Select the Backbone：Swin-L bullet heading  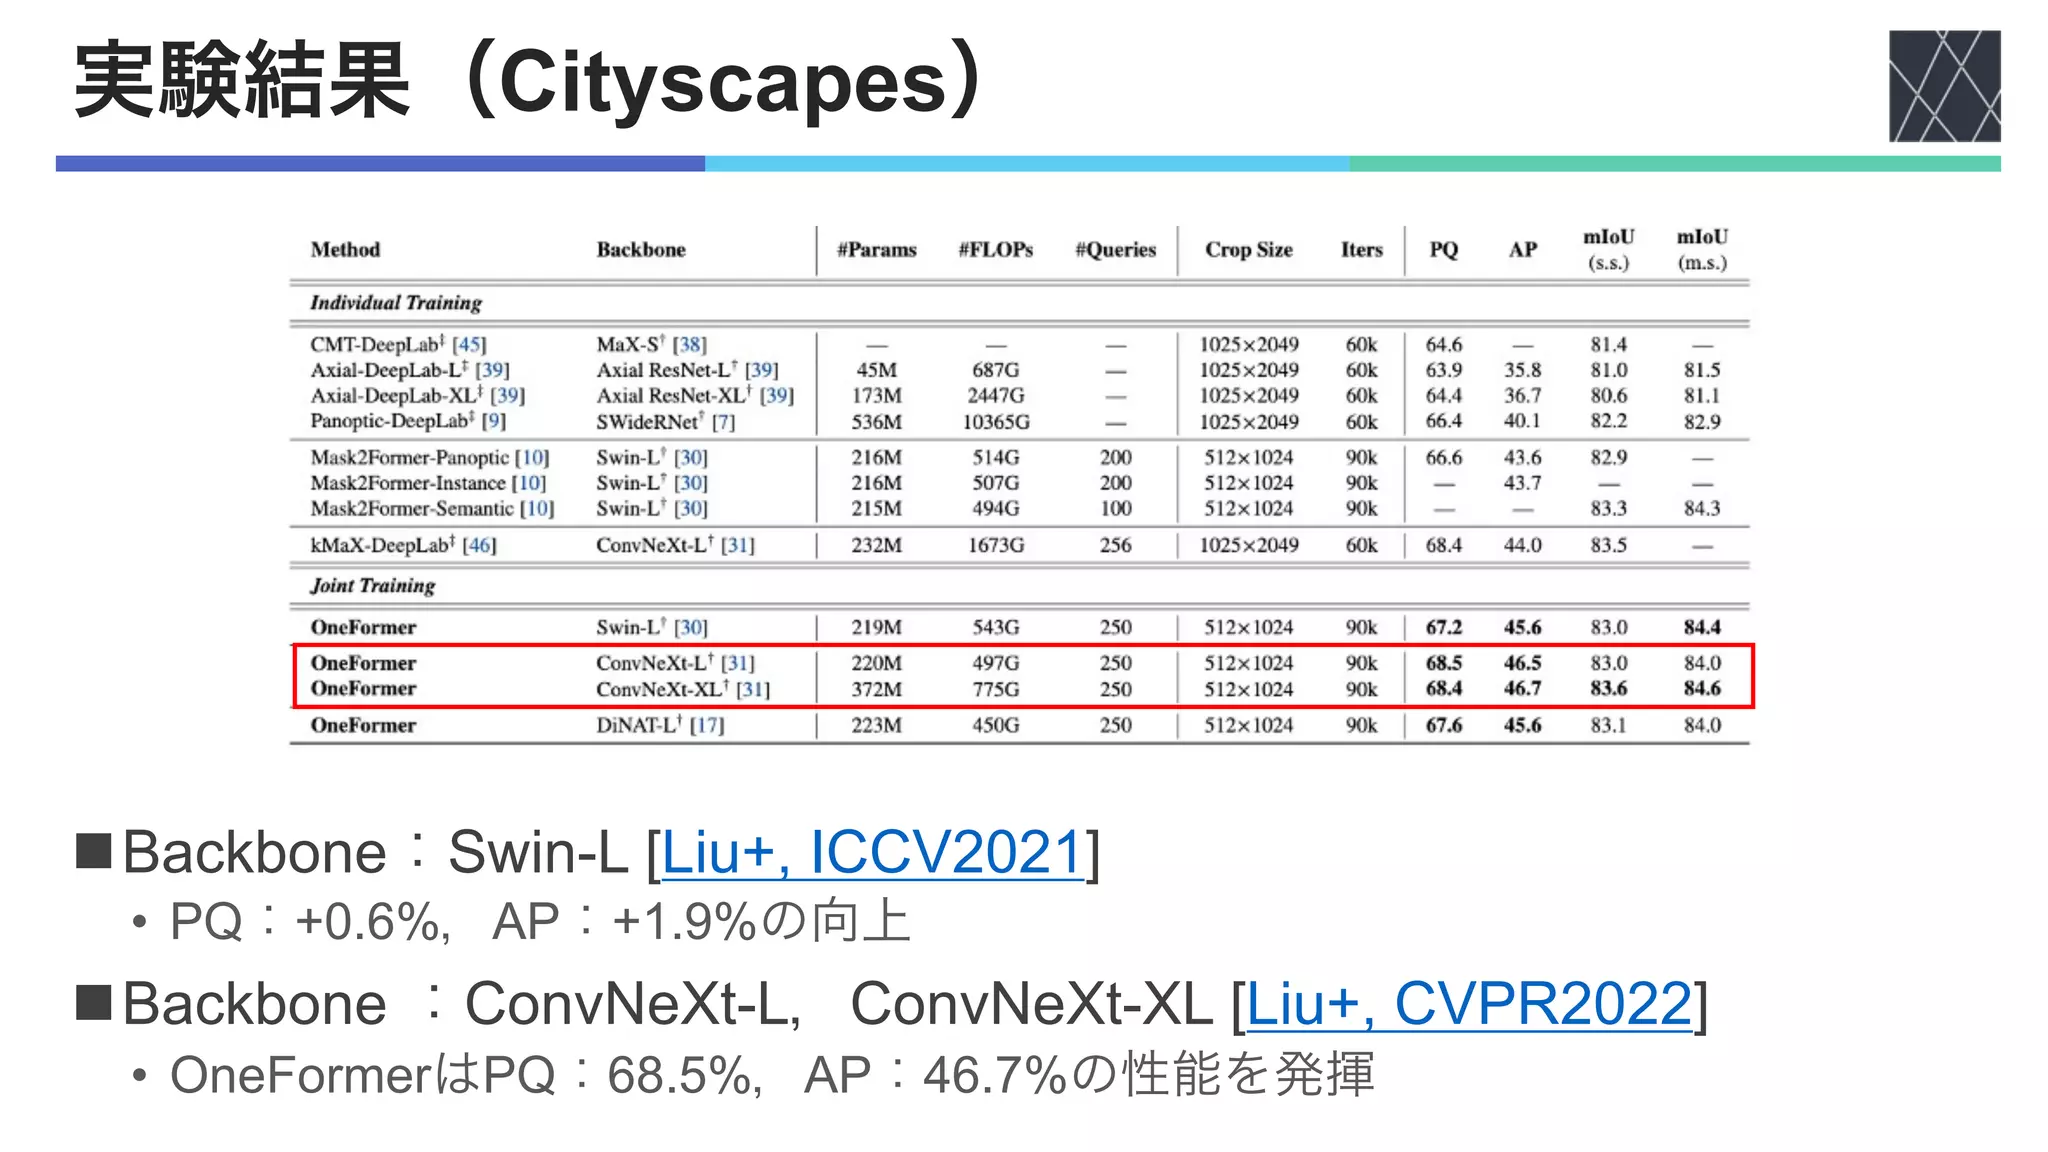[x=588, y=853]
